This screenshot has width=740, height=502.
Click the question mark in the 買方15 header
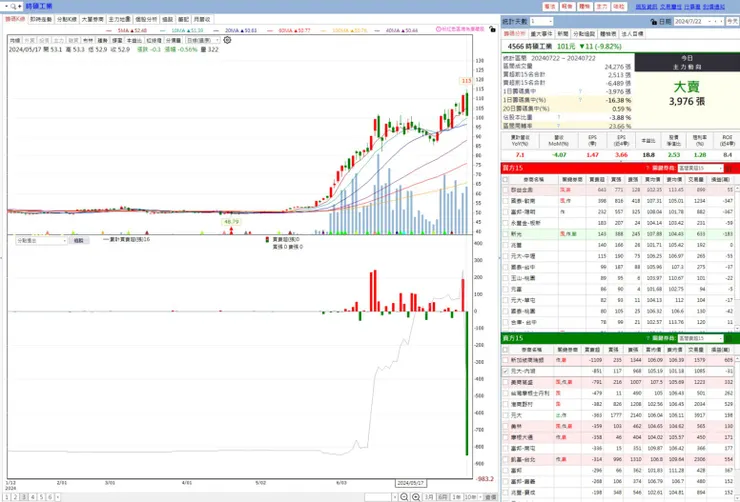coord(648,168)
